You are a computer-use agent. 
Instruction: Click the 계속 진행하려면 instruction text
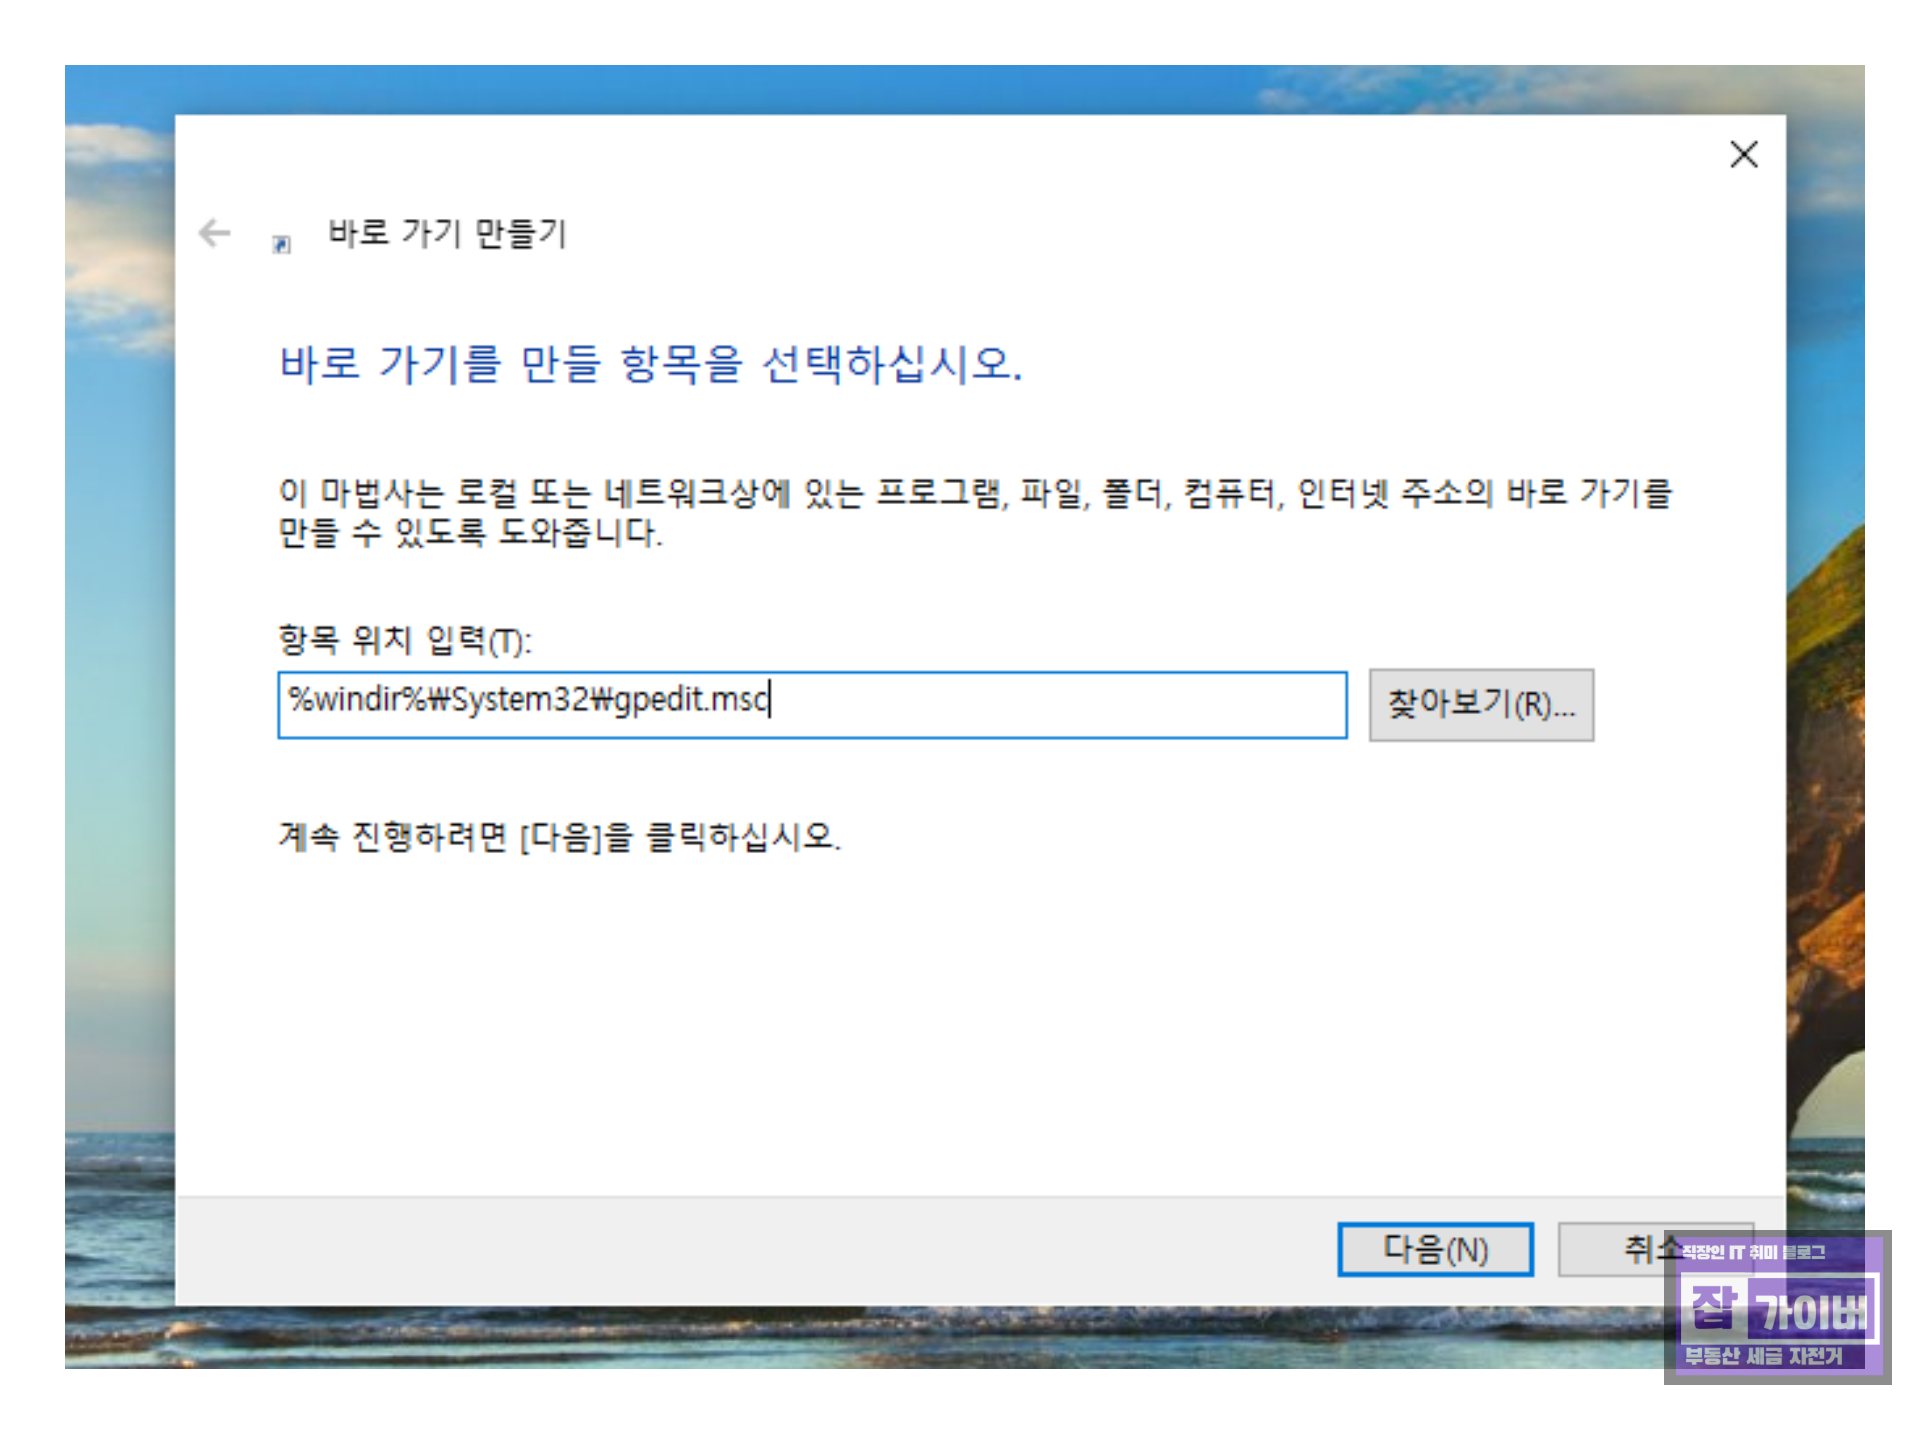click(x=559, y=836)
